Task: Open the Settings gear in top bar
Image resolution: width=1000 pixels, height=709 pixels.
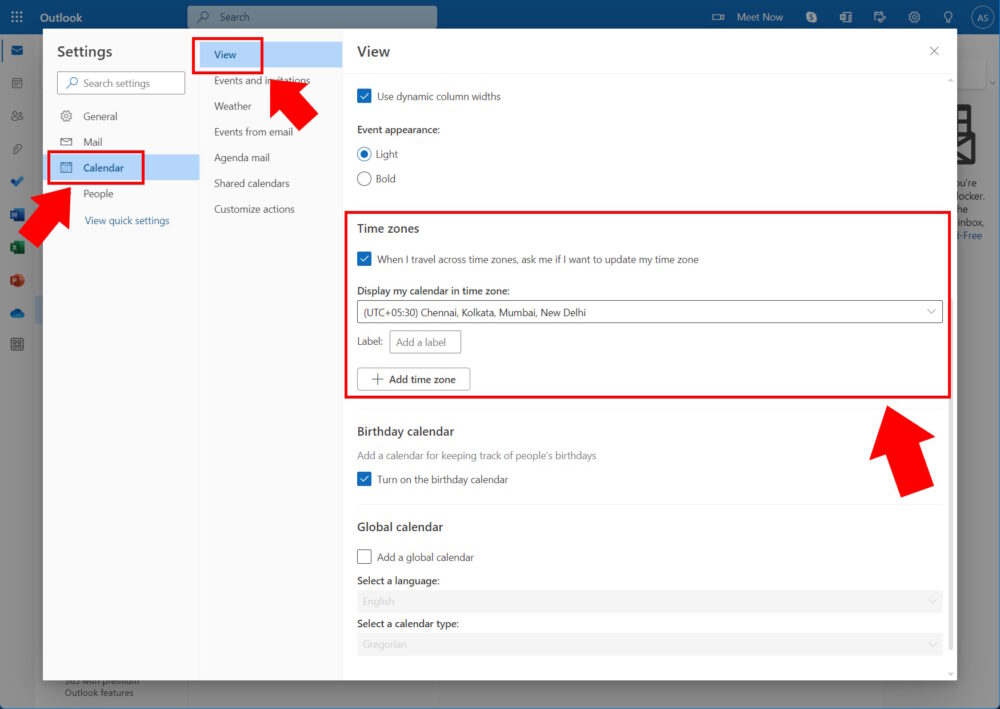Action: point(914,17)
